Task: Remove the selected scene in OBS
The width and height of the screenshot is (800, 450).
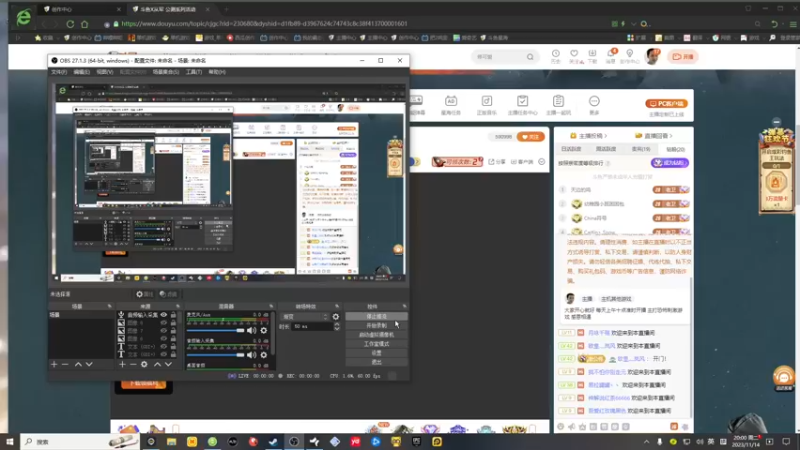Action: pos(65,364)
